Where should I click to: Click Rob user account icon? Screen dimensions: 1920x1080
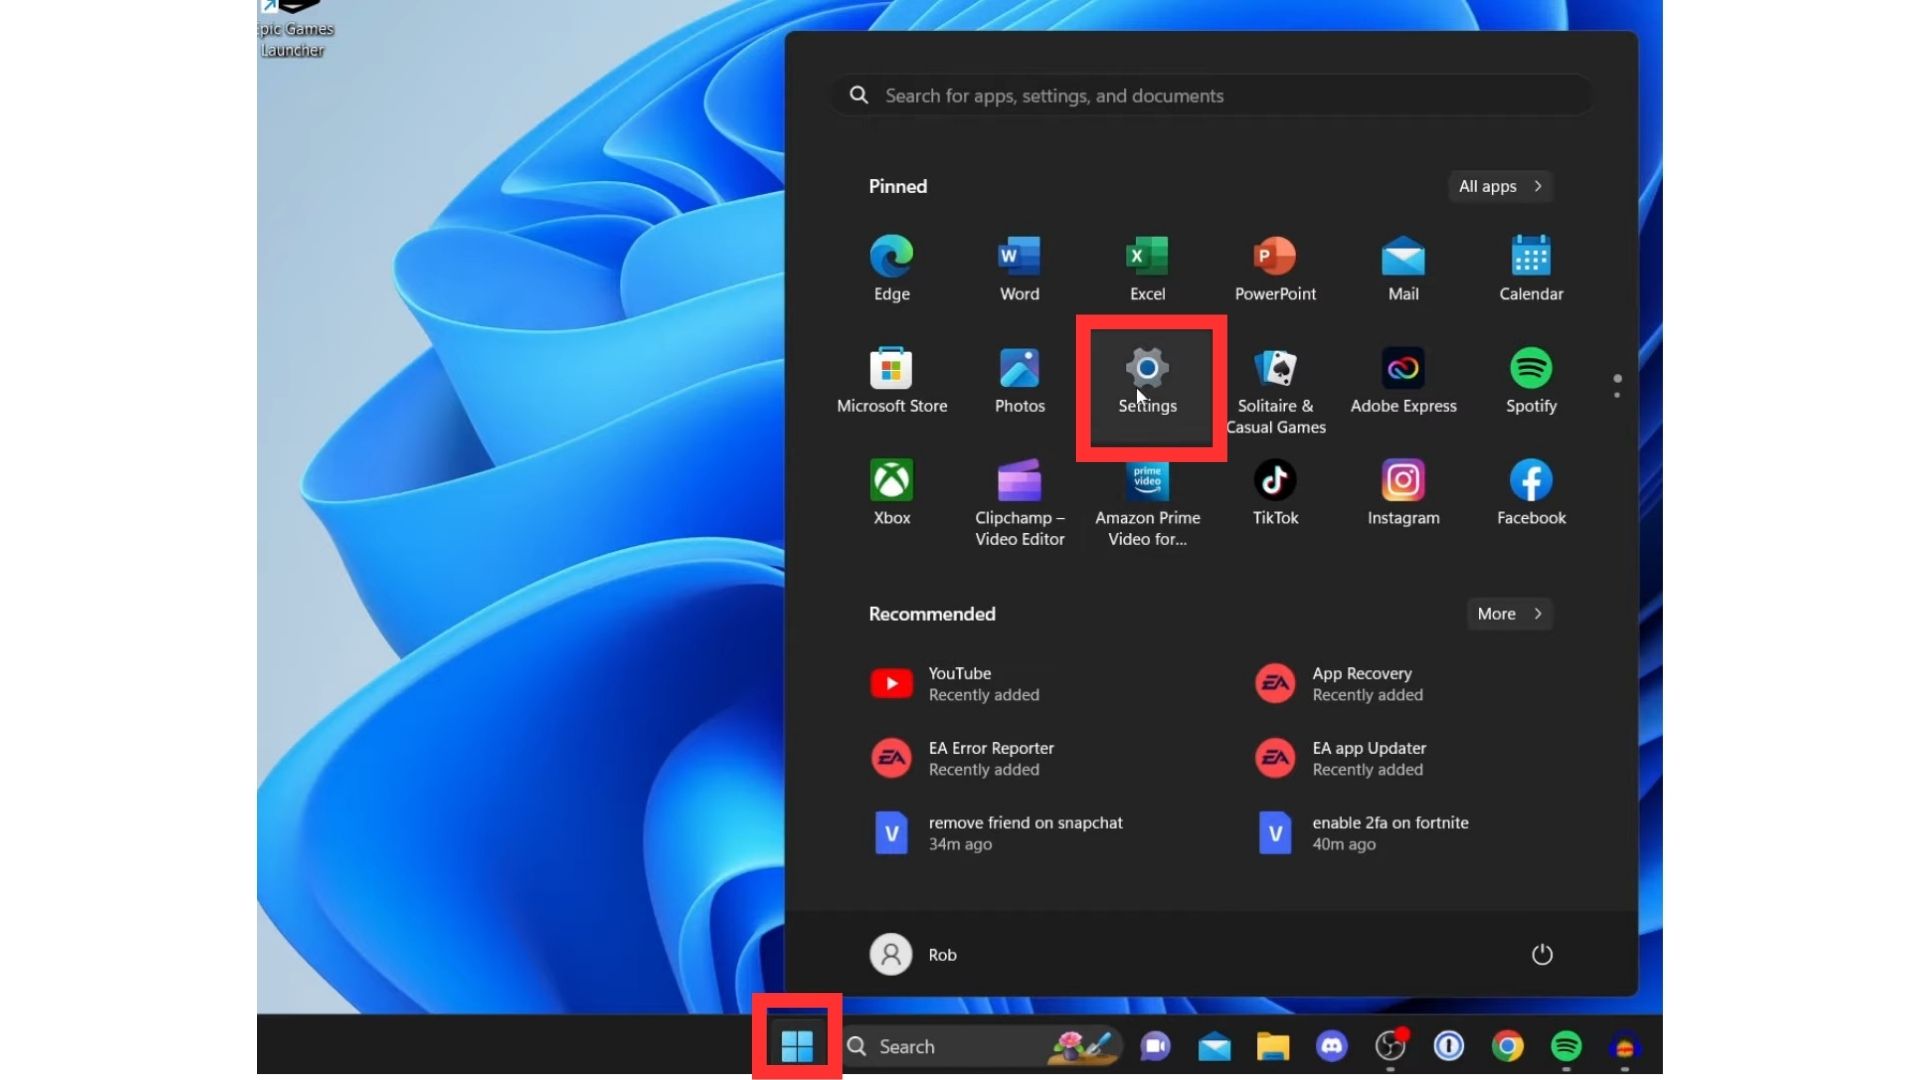pos(891,953)
